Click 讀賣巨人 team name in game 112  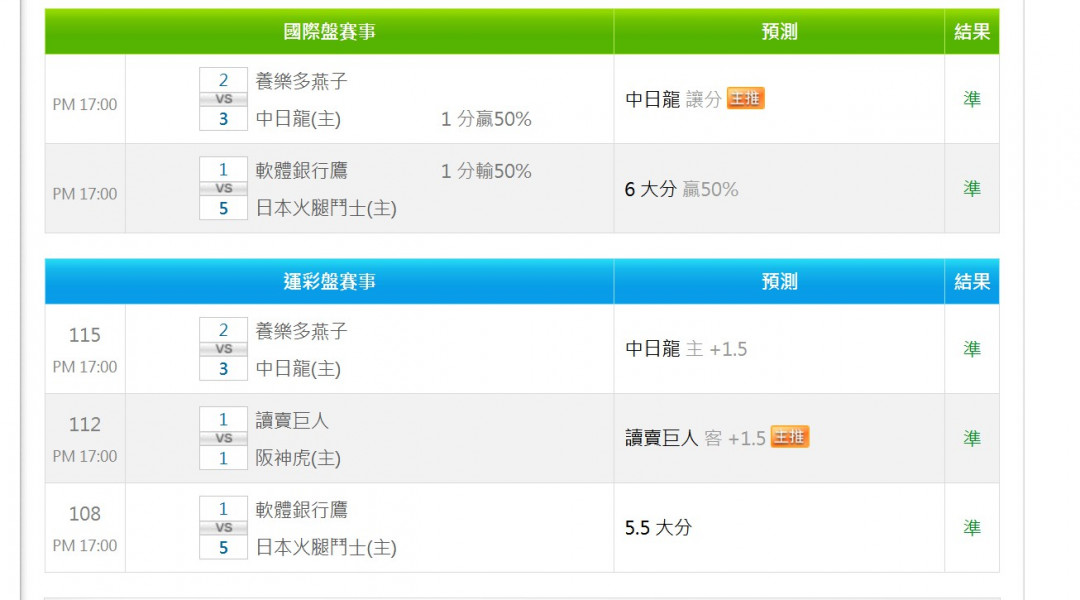point(292,420)
